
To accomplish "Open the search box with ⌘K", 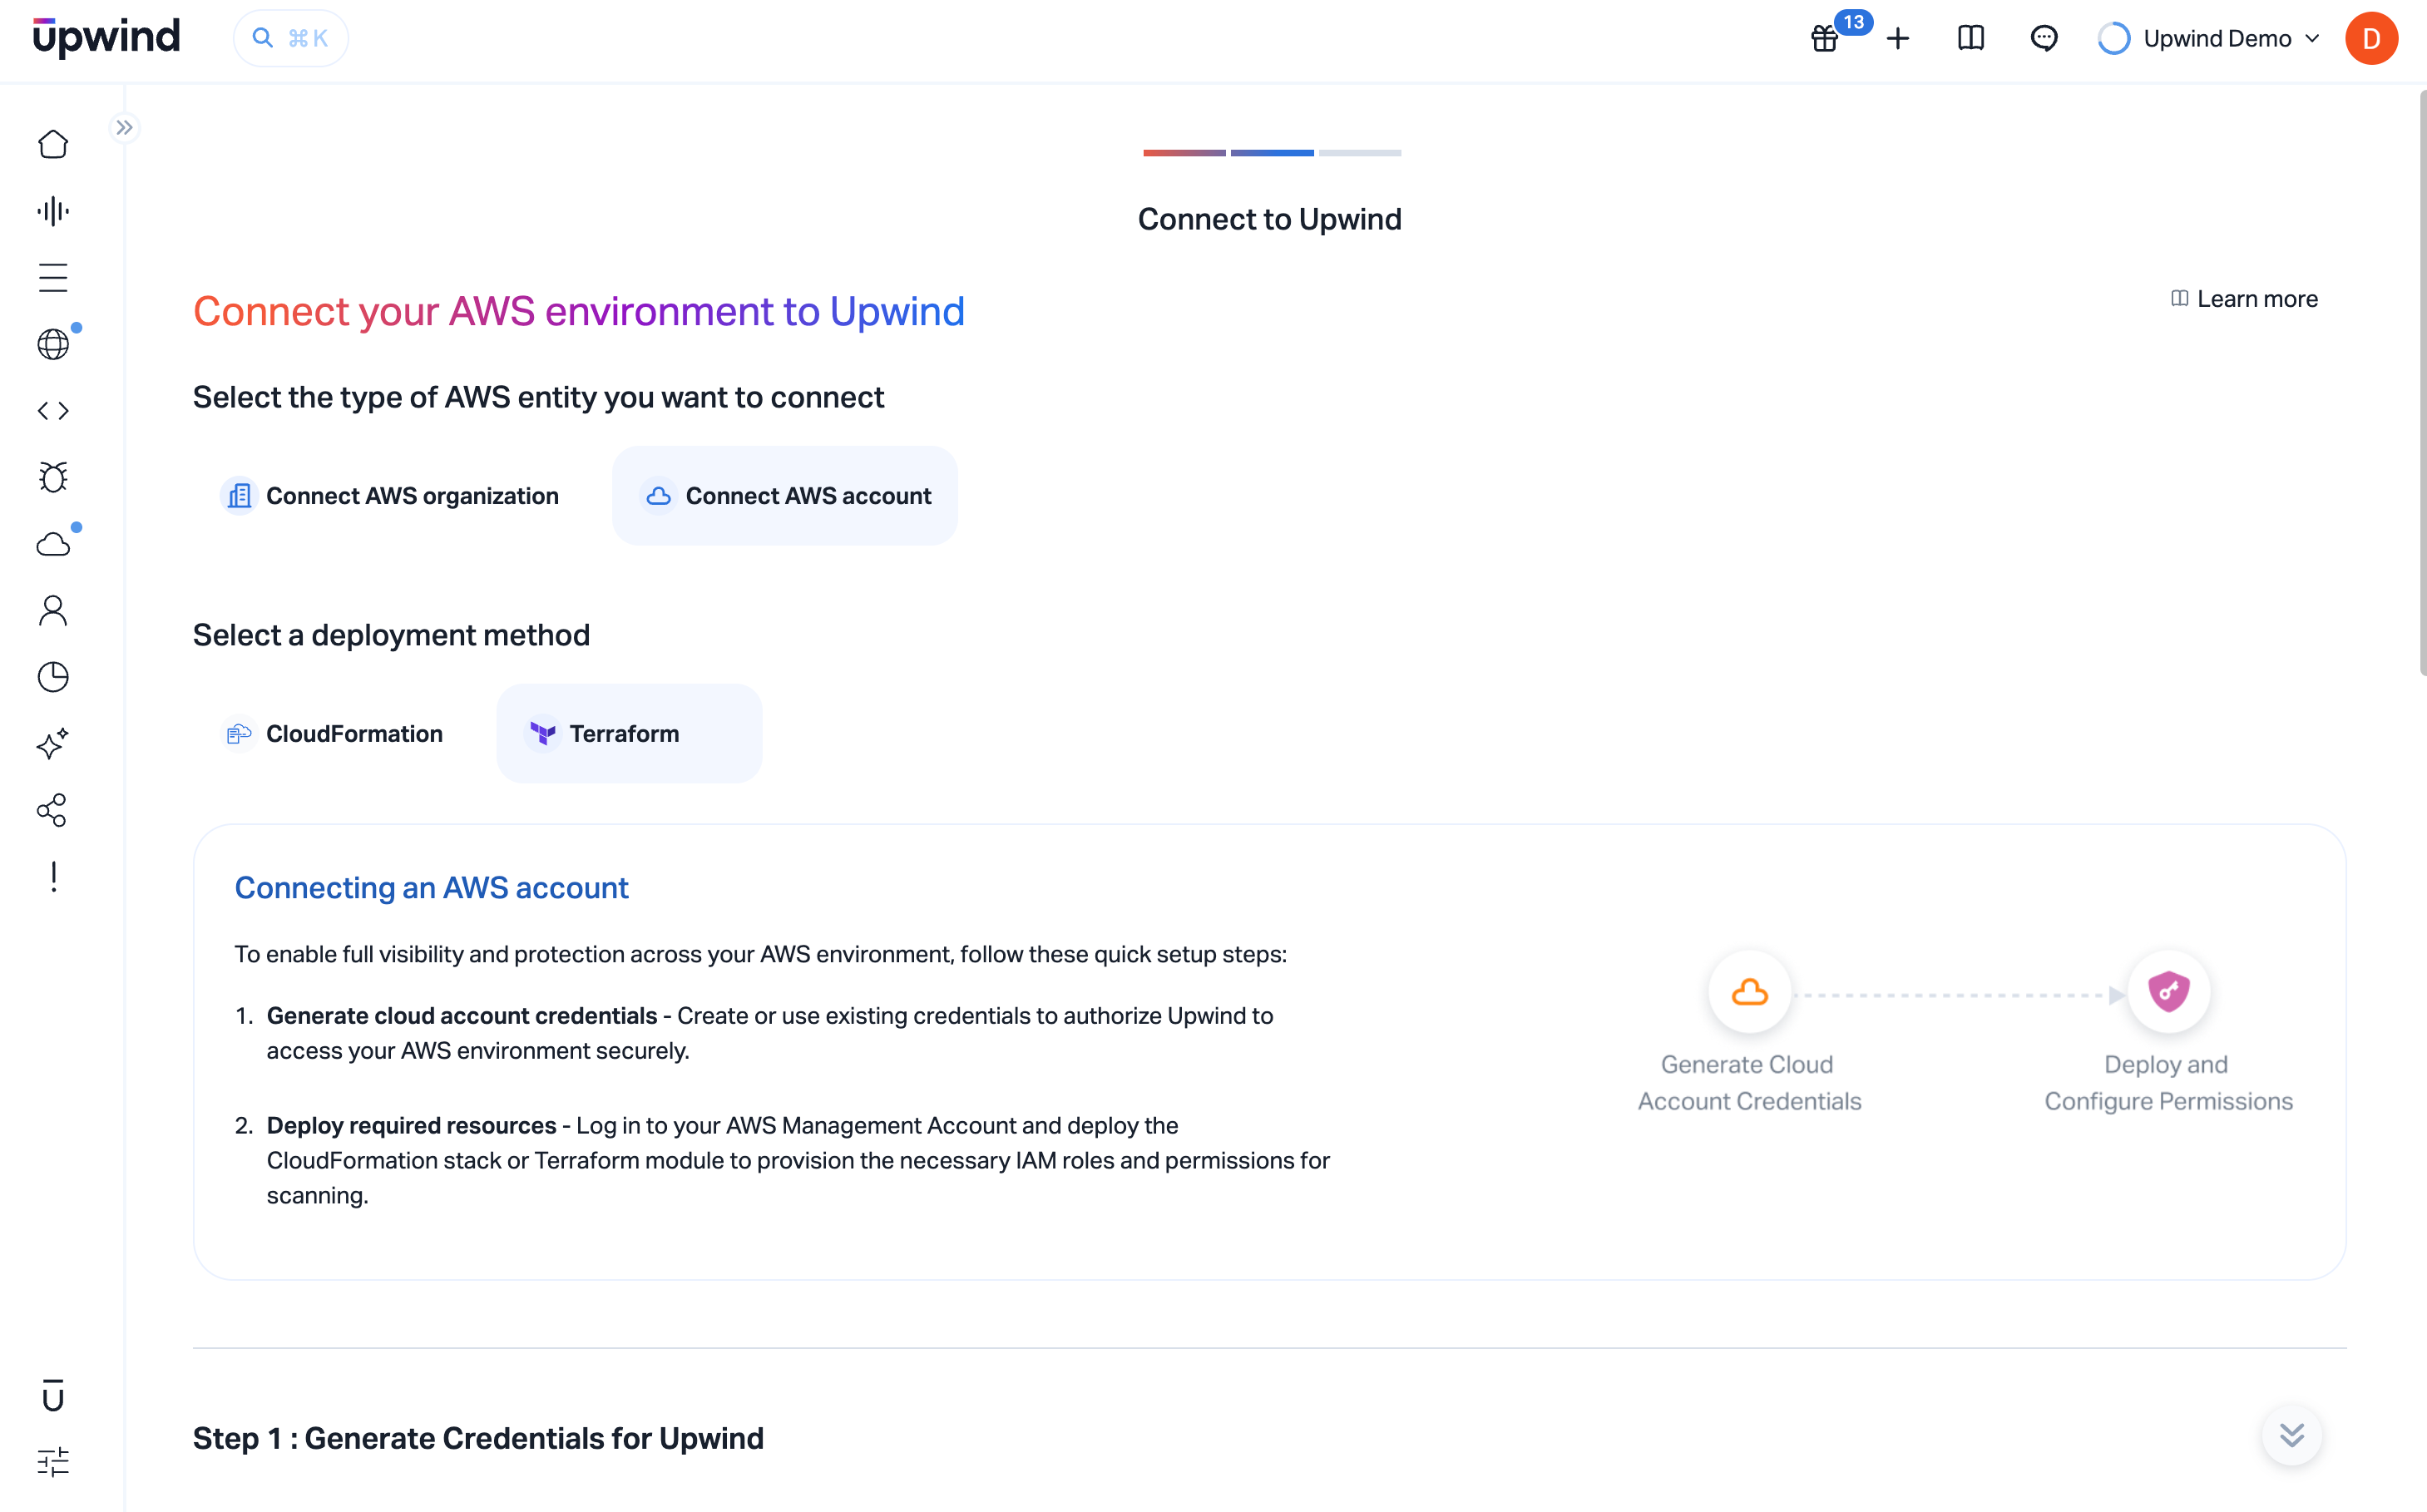I will [291, 38].
